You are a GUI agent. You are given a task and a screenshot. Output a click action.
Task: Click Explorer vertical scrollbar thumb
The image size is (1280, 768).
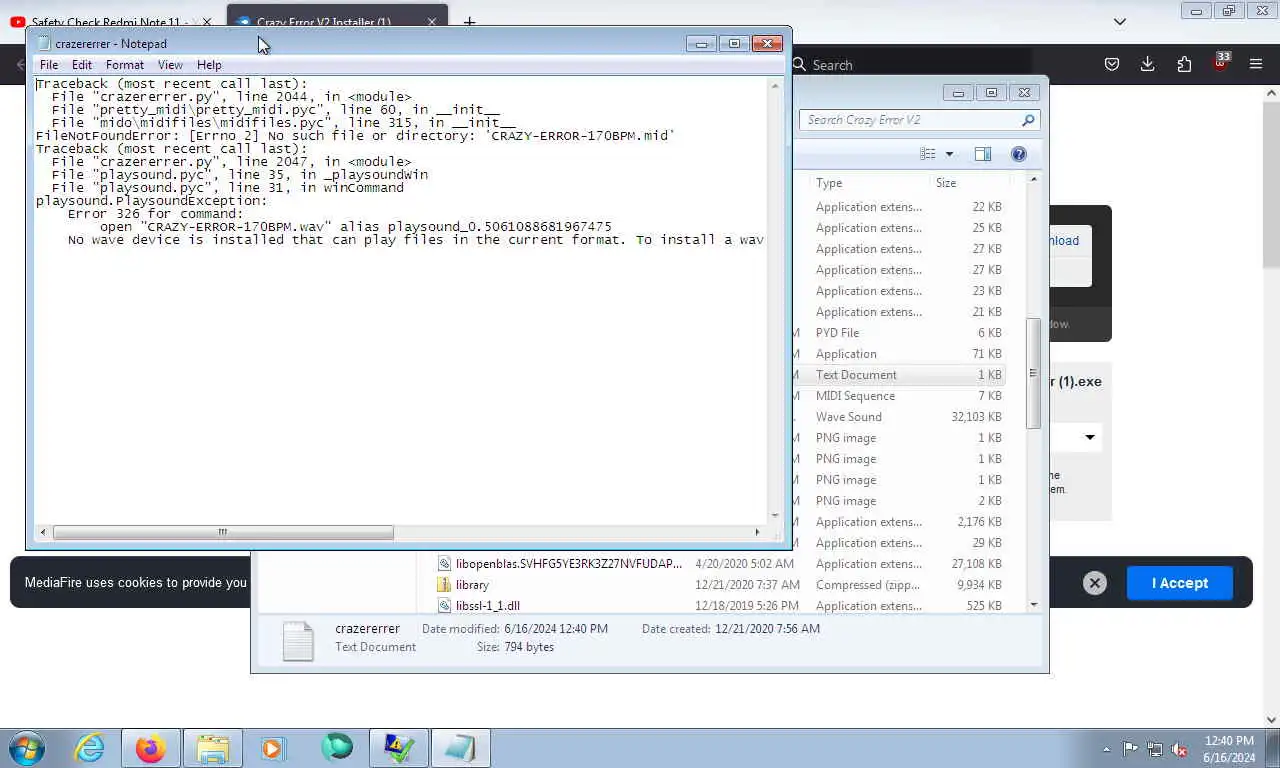(x=1033, y=373)
